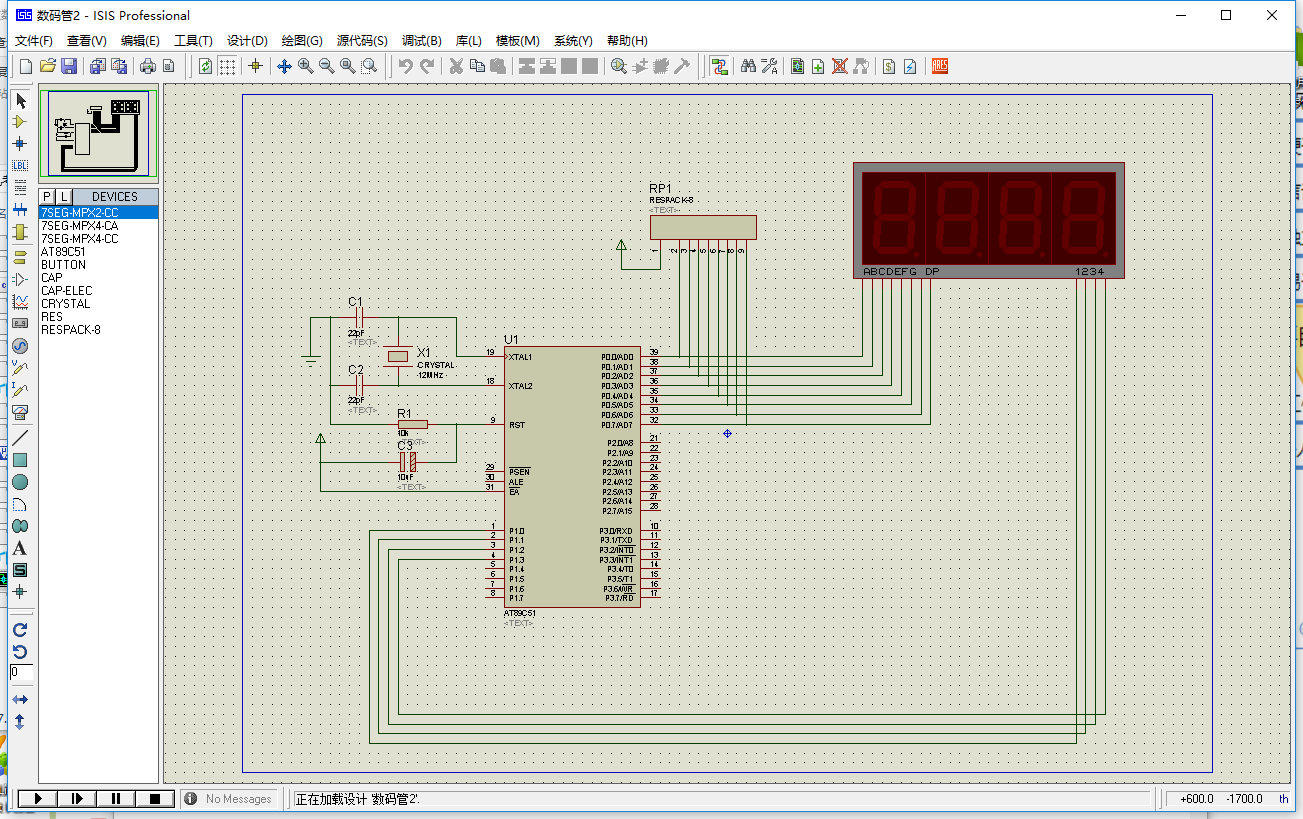
Task: Open the 调试(B) debug menu
Action: [x=421, y=41]
